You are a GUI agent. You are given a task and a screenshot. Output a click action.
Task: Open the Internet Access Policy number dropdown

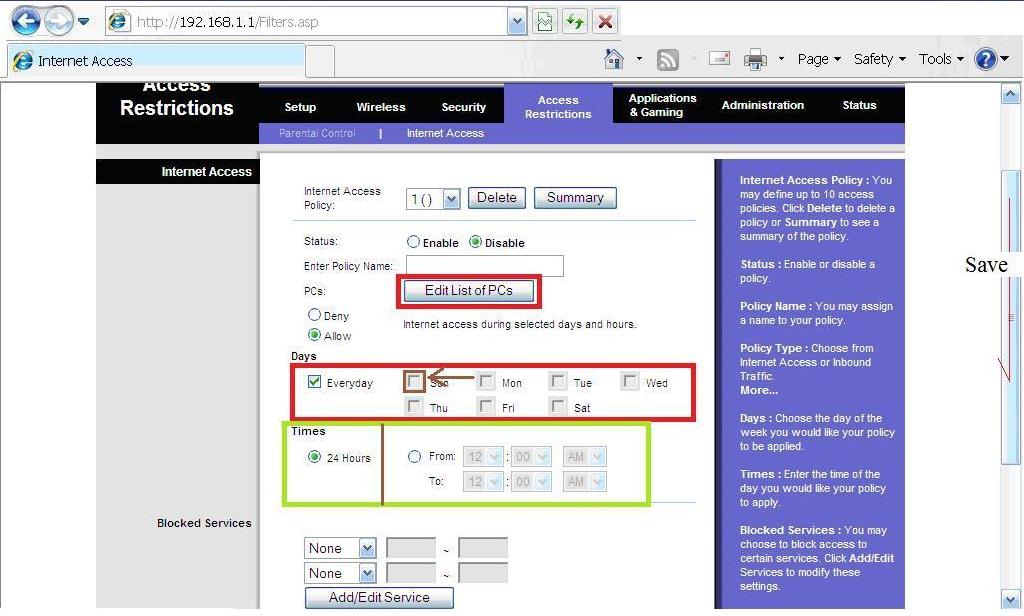[433, 199]
